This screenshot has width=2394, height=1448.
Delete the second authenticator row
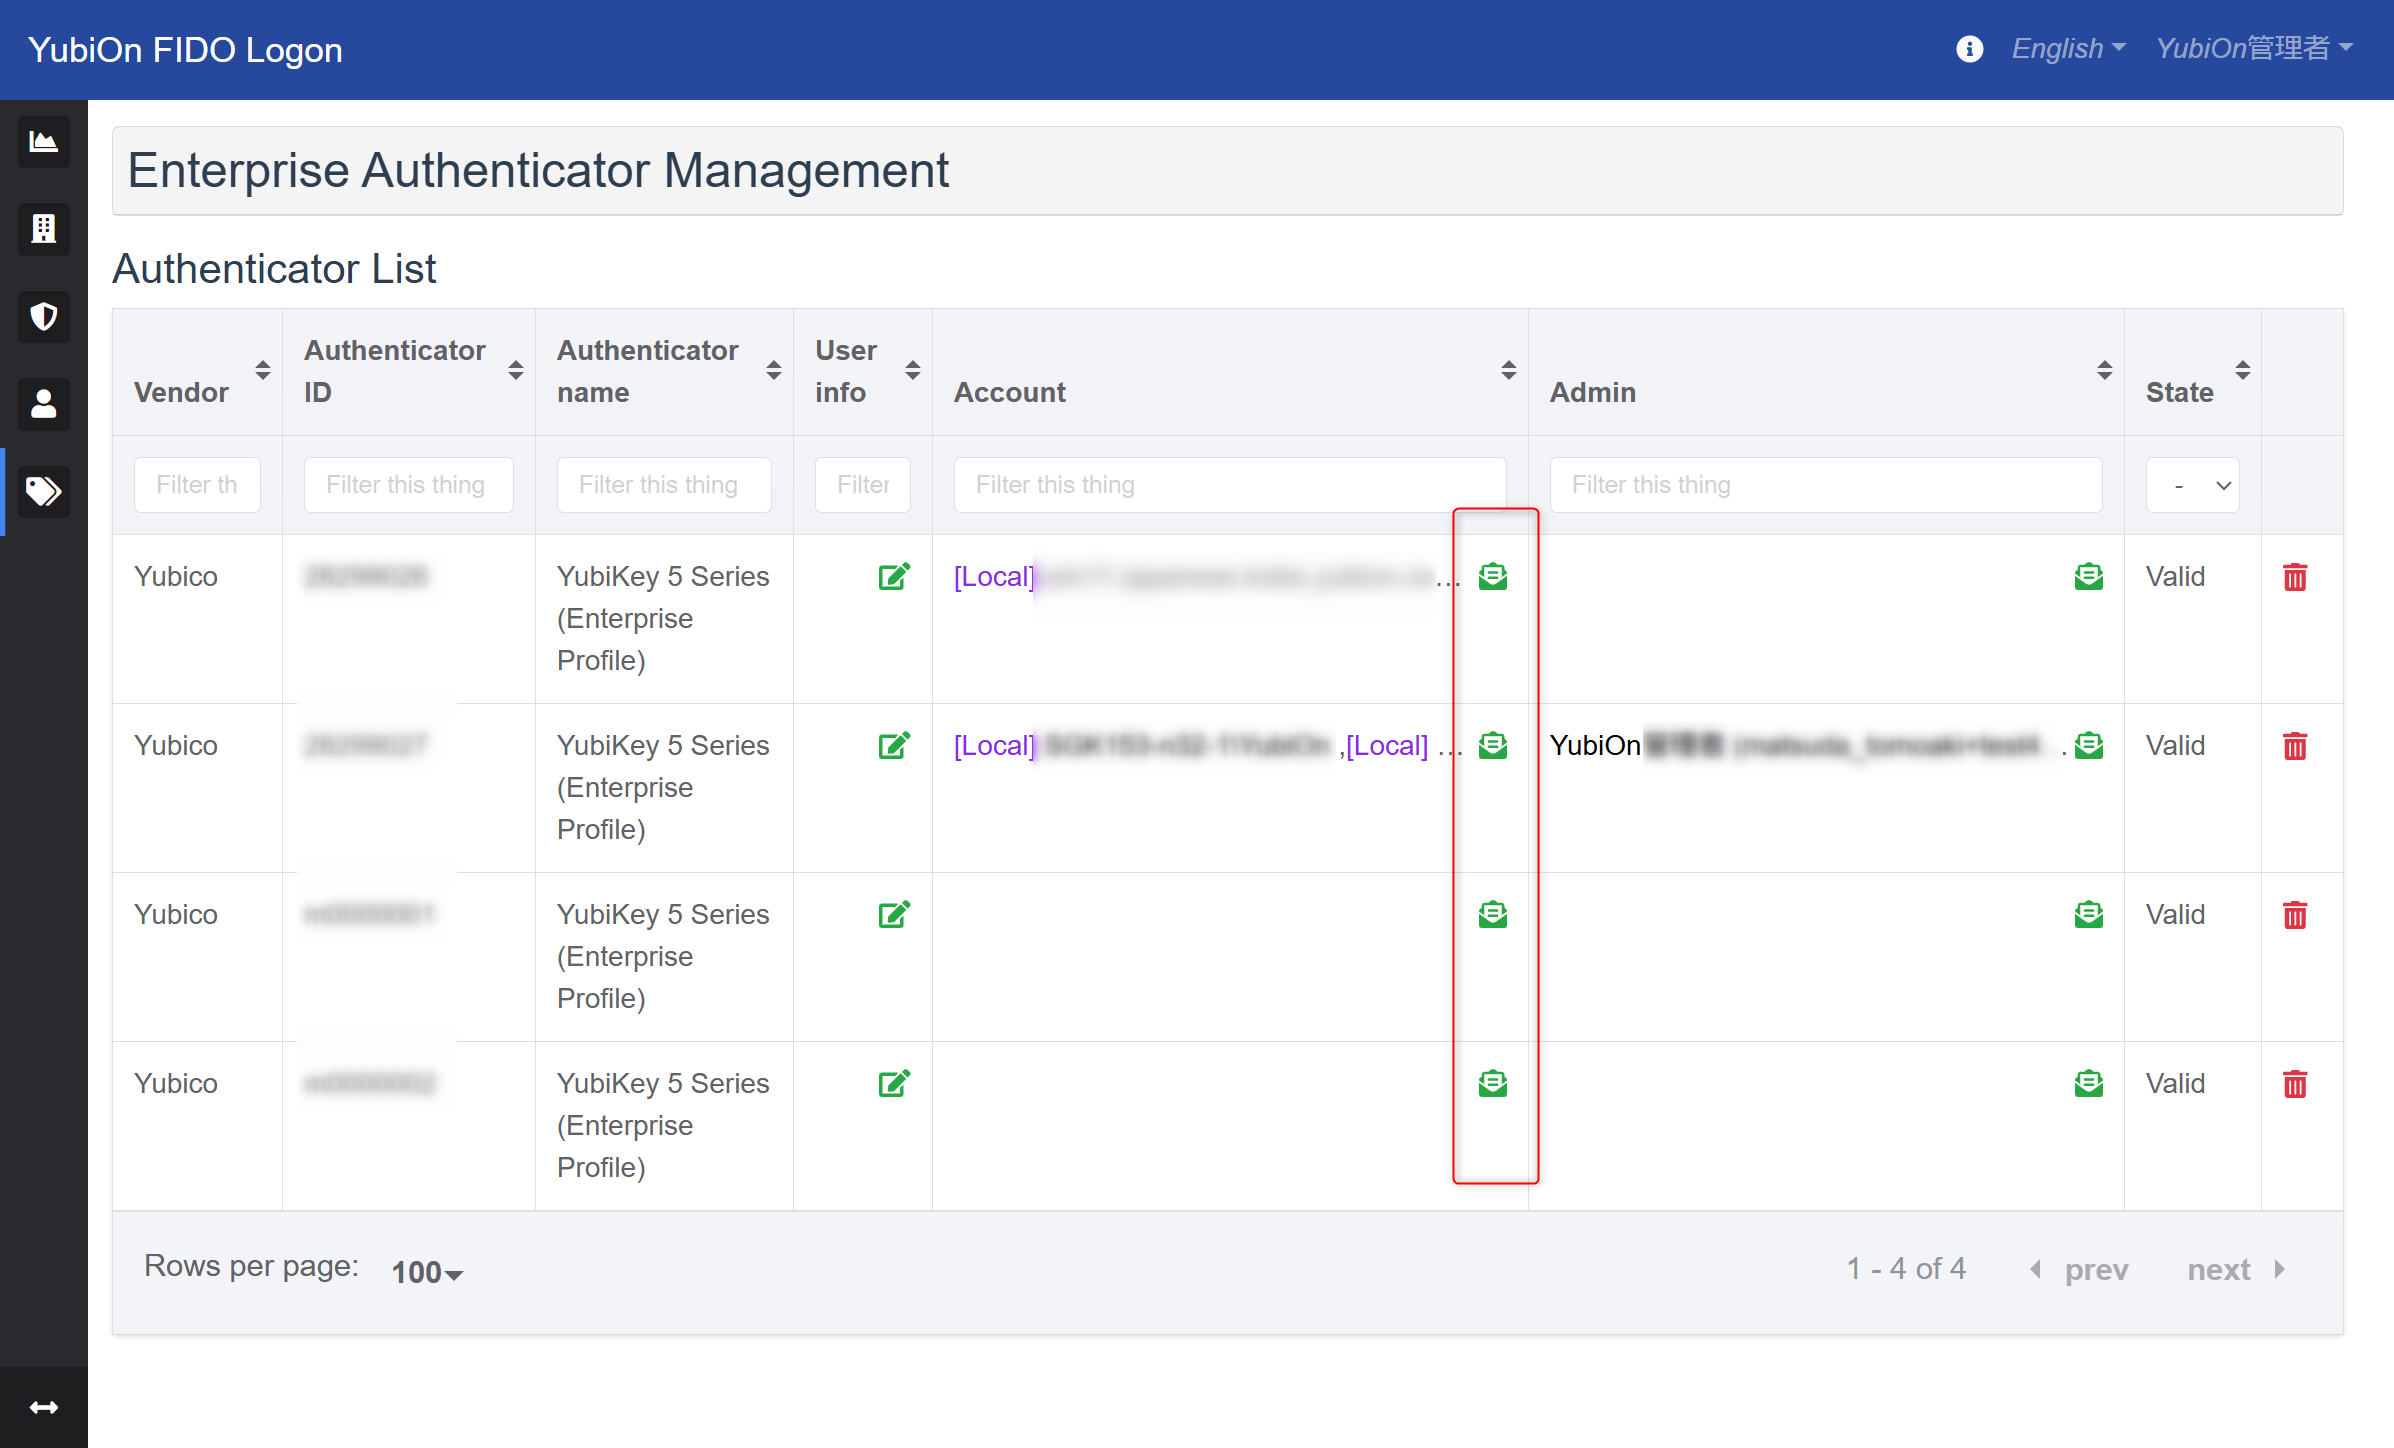[2295, 746]
